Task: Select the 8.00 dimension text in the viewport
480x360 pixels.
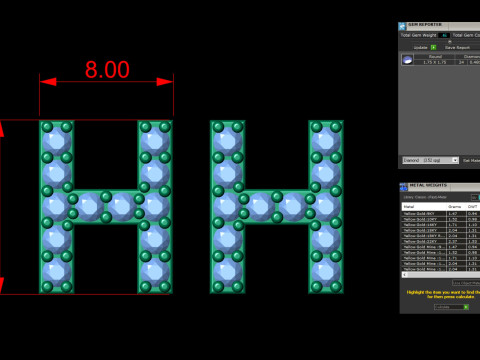Action: pyautogui.click(x=107, y=70)
